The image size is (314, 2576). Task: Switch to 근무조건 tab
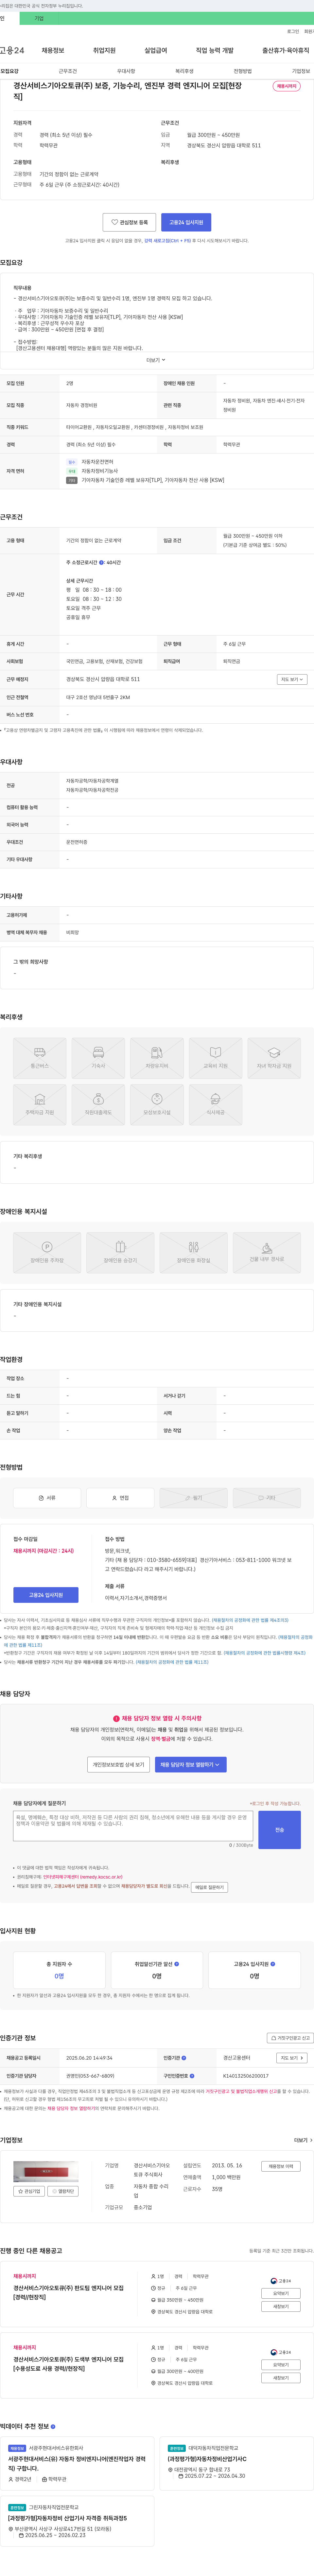[x=68, y=71]
